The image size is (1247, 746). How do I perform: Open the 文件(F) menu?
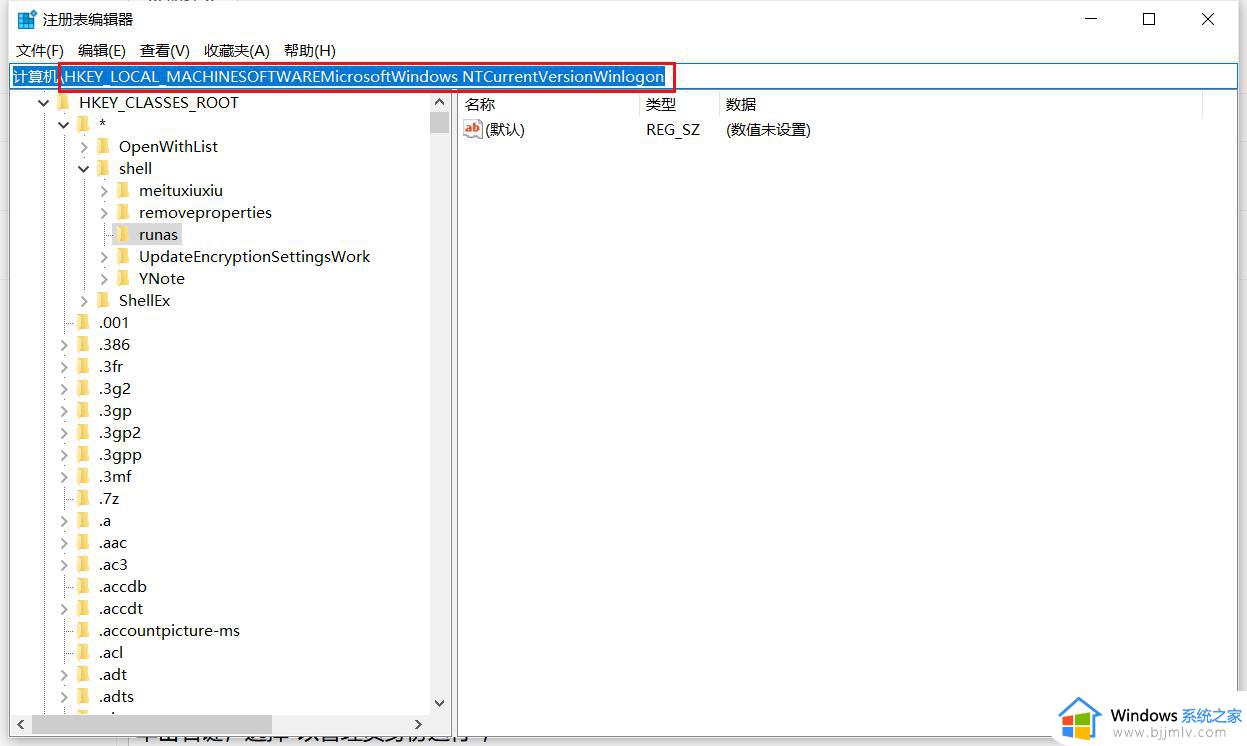click(x=40, y=50)
